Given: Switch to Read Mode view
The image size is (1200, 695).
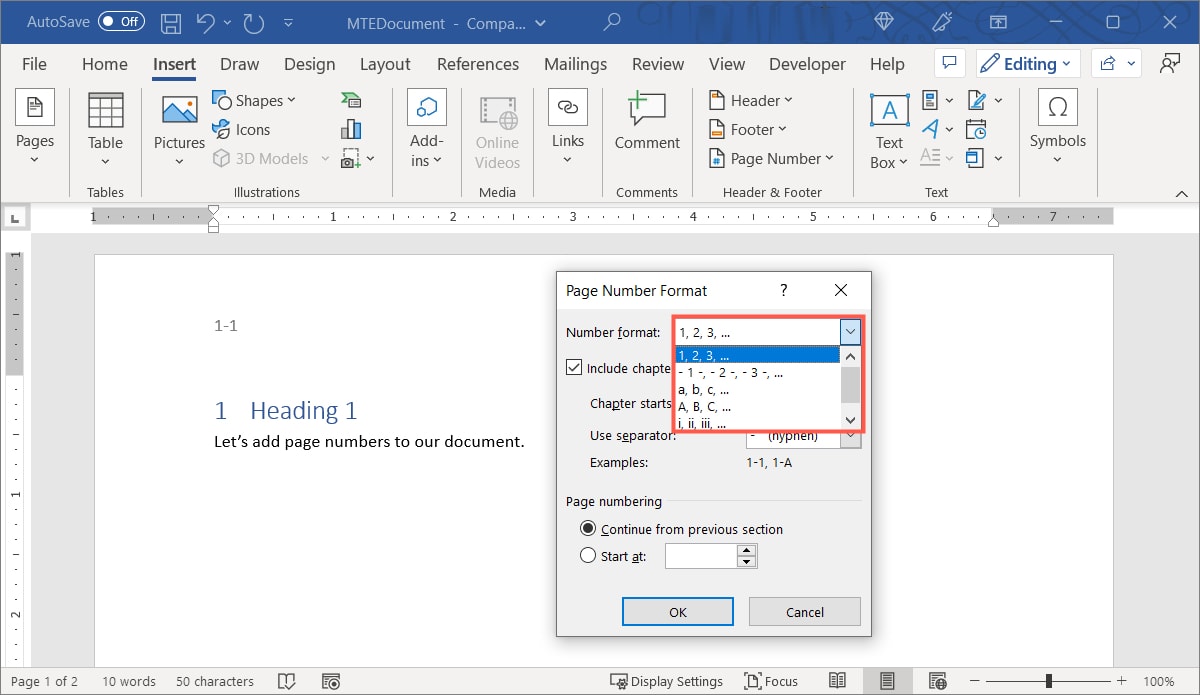Looking at the screenshot, I should click(838, 681).
